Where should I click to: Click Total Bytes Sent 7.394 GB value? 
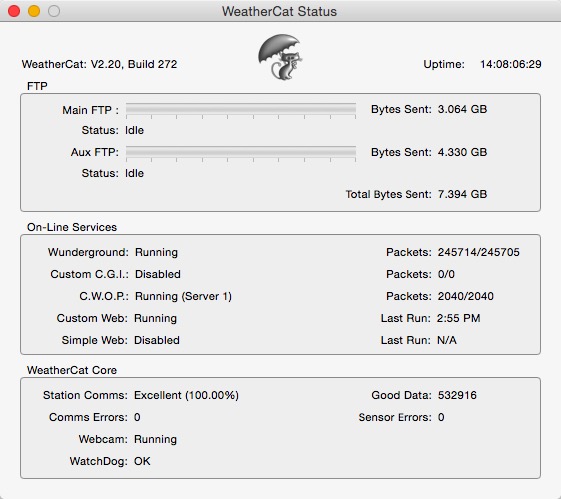[x=462, y=194]
